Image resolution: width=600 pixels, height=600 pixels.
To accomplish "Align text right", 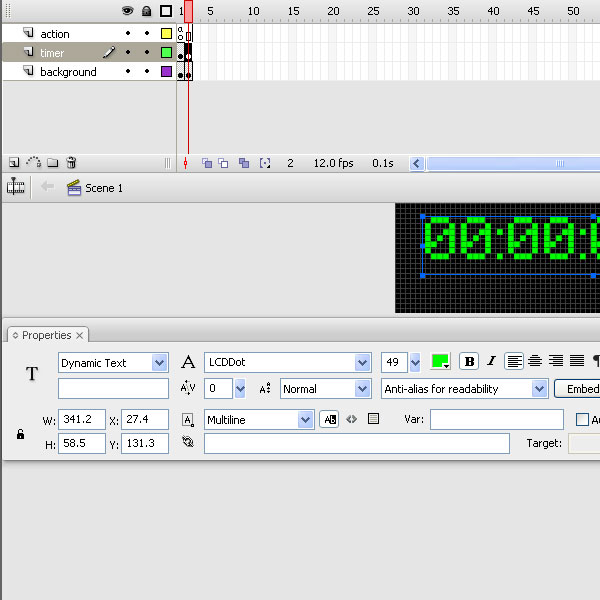I will [556, 361].
